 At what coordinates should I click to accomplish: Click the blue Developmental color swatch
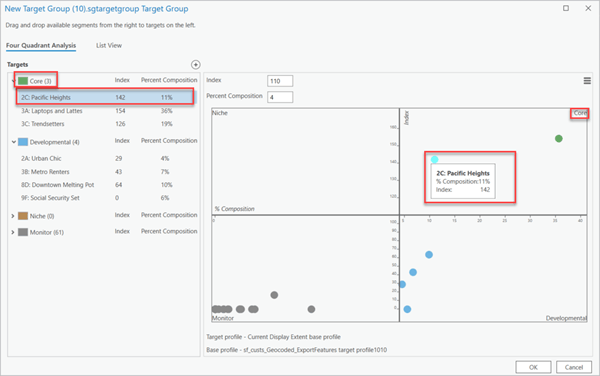pos(23,142)
